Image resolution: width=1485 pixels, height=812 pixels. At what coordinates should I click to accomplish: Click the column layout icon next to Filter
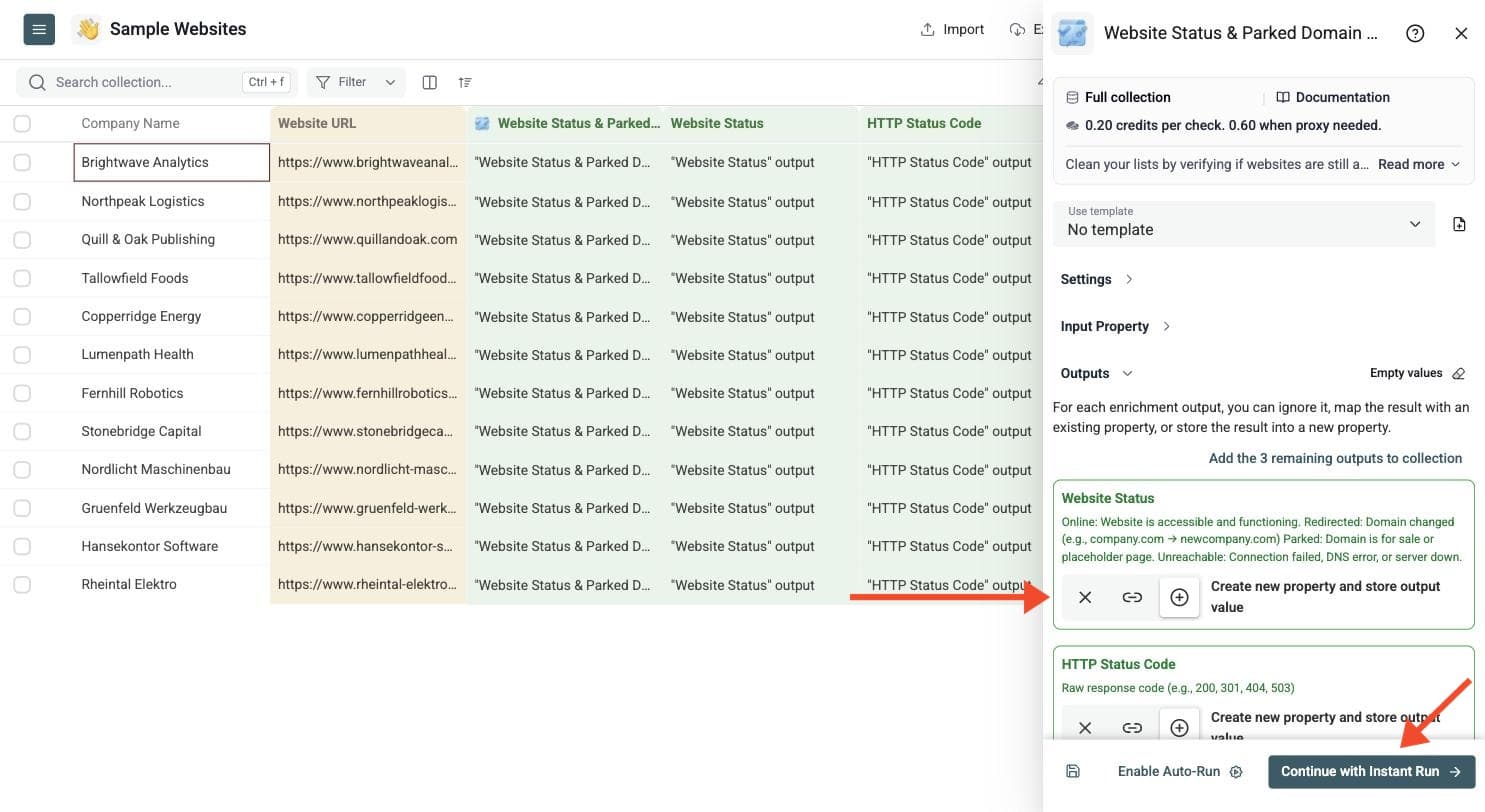pos(430,82)
